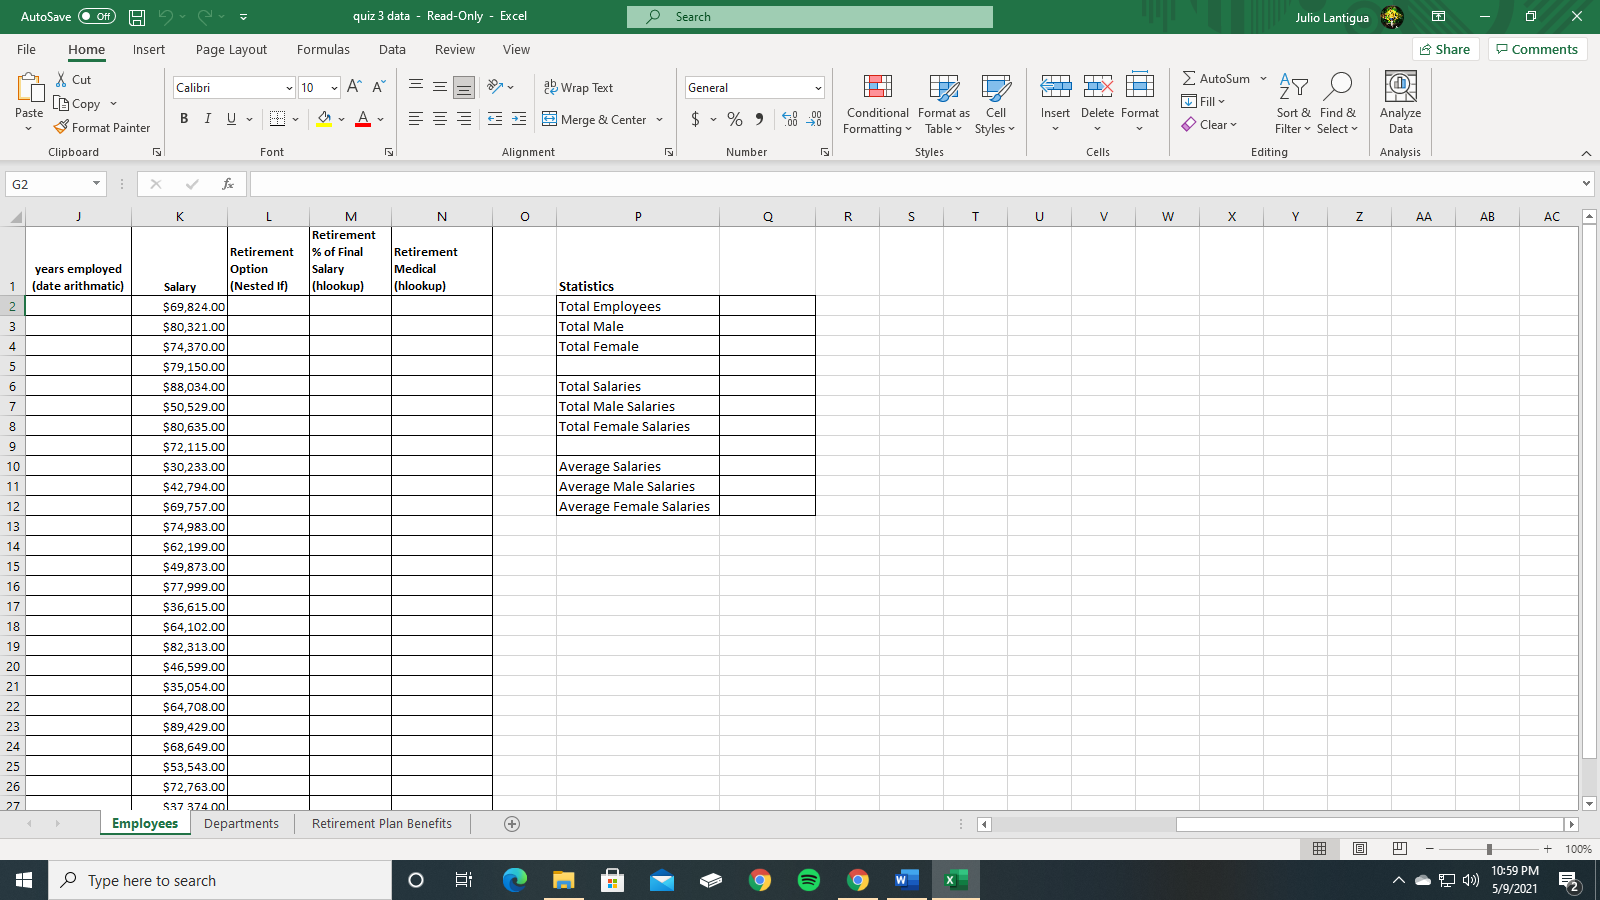Expand the Name Box dropdown arrow

pos(96,184)
